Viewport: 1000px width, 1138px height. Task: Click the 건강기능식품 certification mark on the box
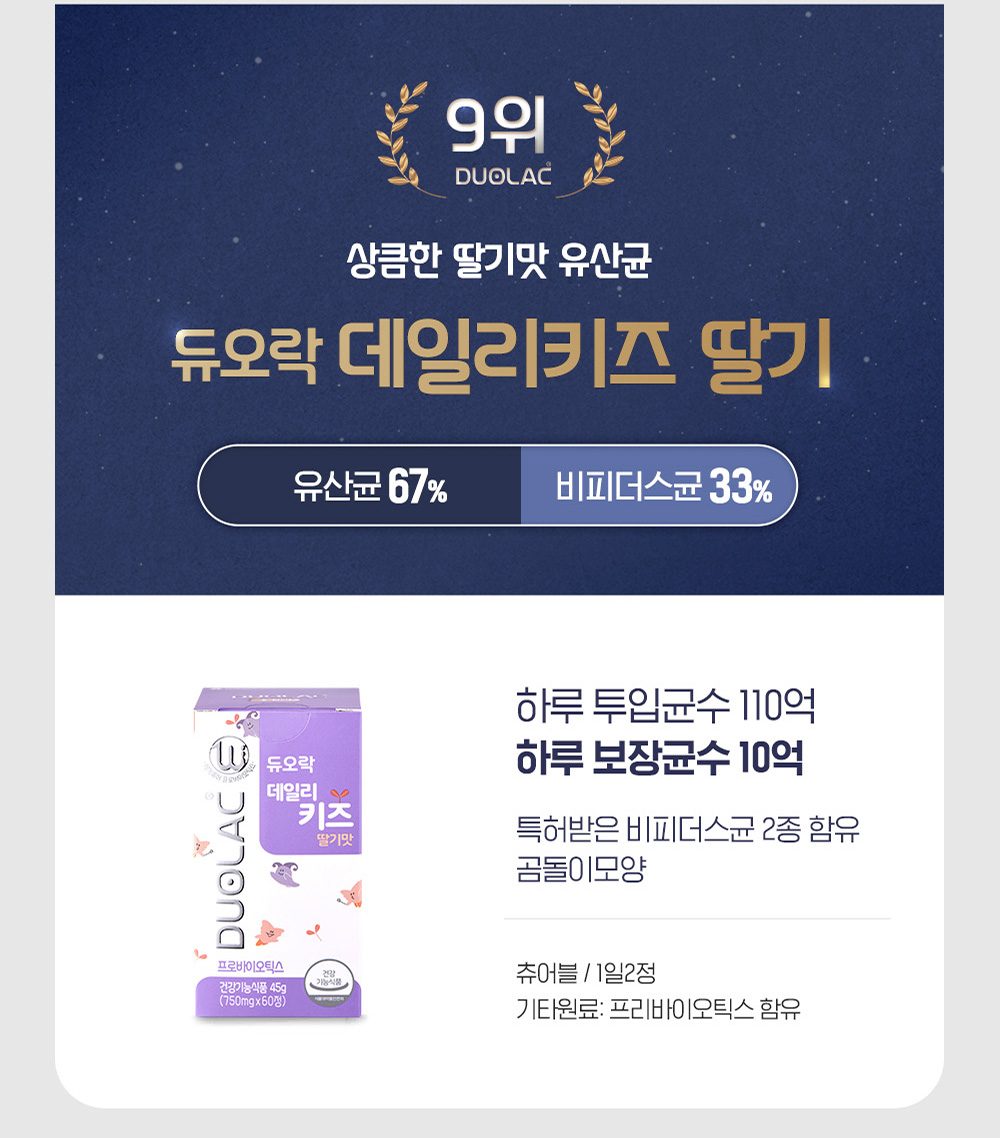click(x=329, y=982)
